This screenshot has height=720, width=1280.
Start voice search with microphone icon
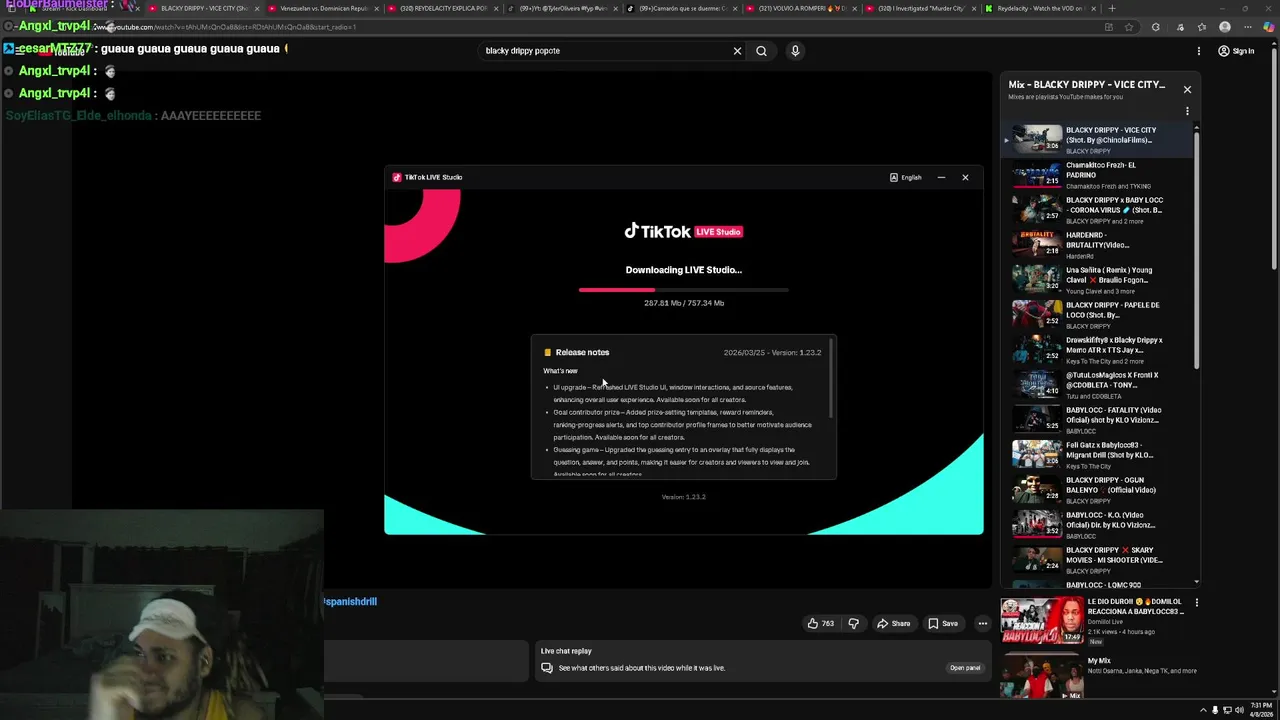(x=795, y=51)
